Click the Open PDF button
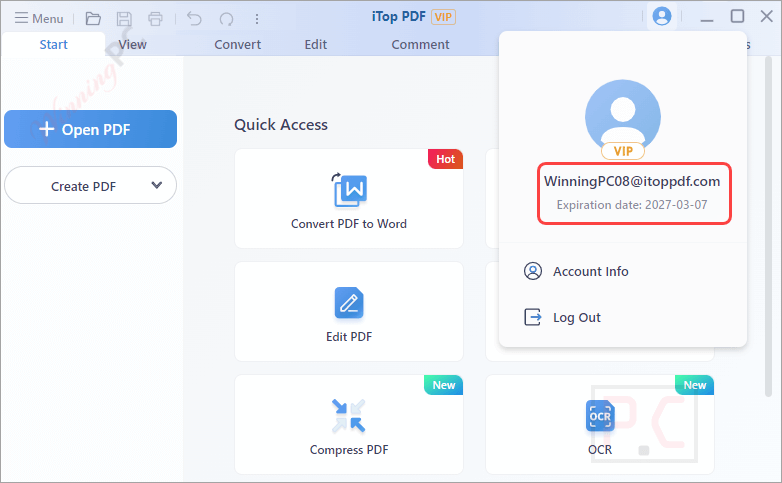782x483 pixels. pos(90,129)
